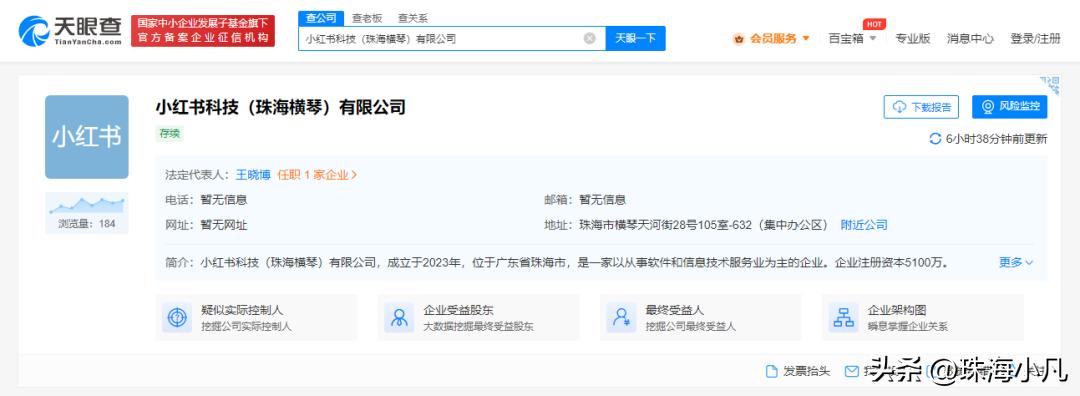Open 附近公司 link

[864, 225]
